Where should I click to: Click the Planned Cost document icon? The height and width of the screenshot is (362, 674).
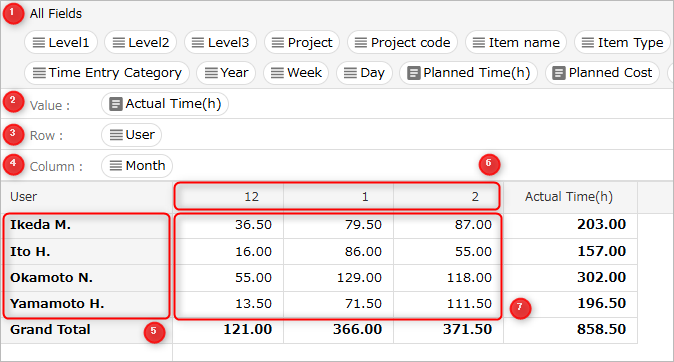pos(559,73)
